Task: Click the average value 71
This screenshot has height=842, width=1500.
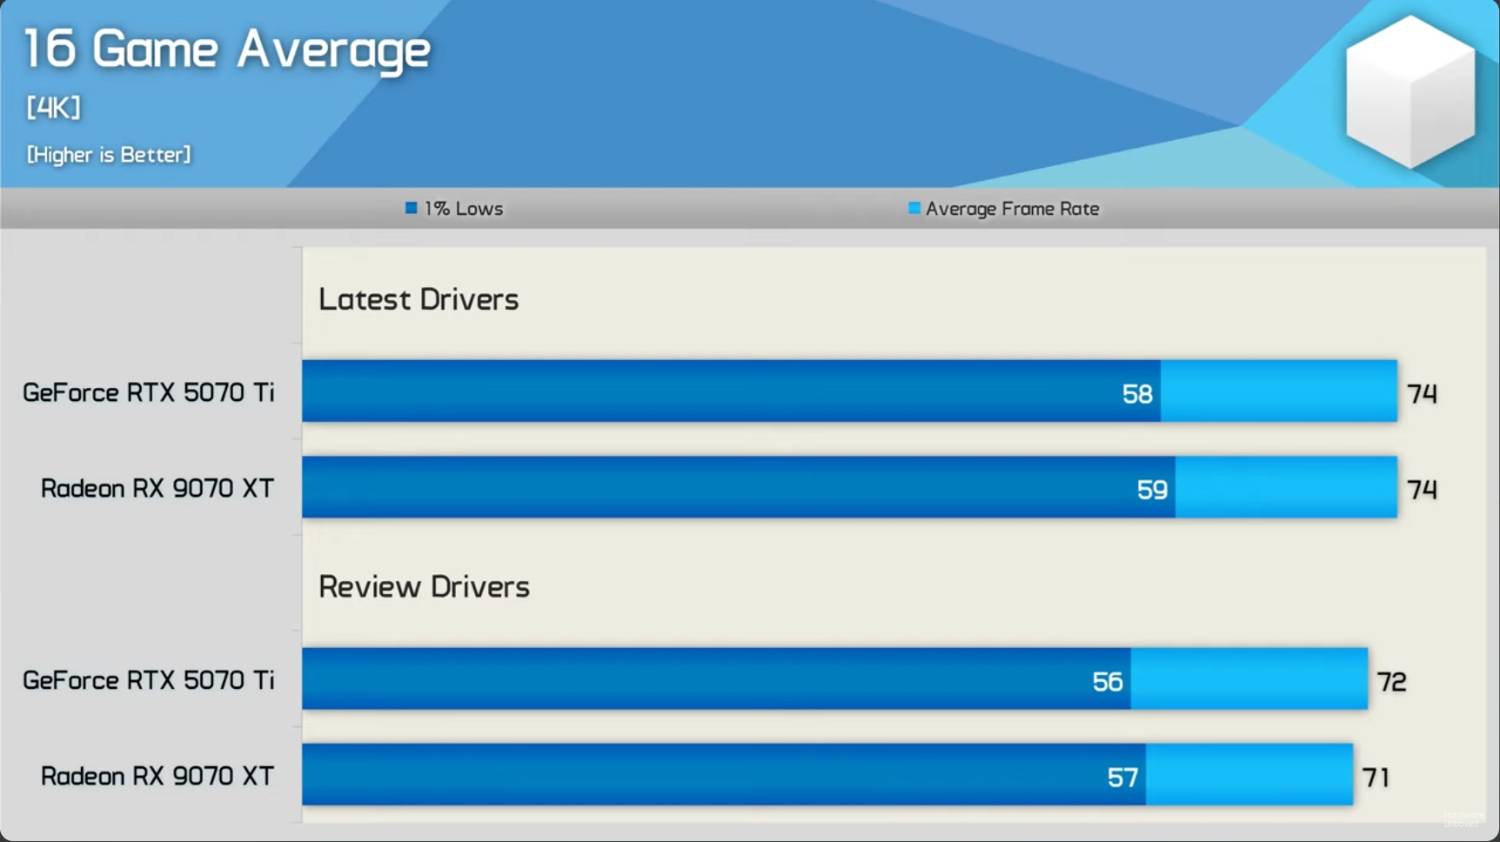Action: pos(1376,778)
